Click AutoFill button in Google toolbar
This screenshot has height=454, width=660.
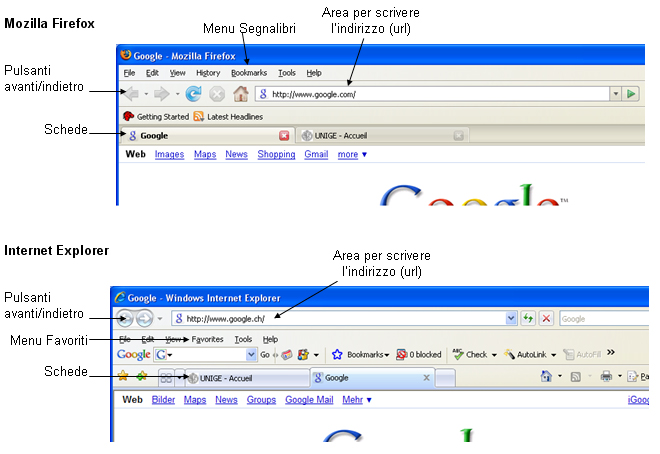pyautogui.click(x=582, y=355)
